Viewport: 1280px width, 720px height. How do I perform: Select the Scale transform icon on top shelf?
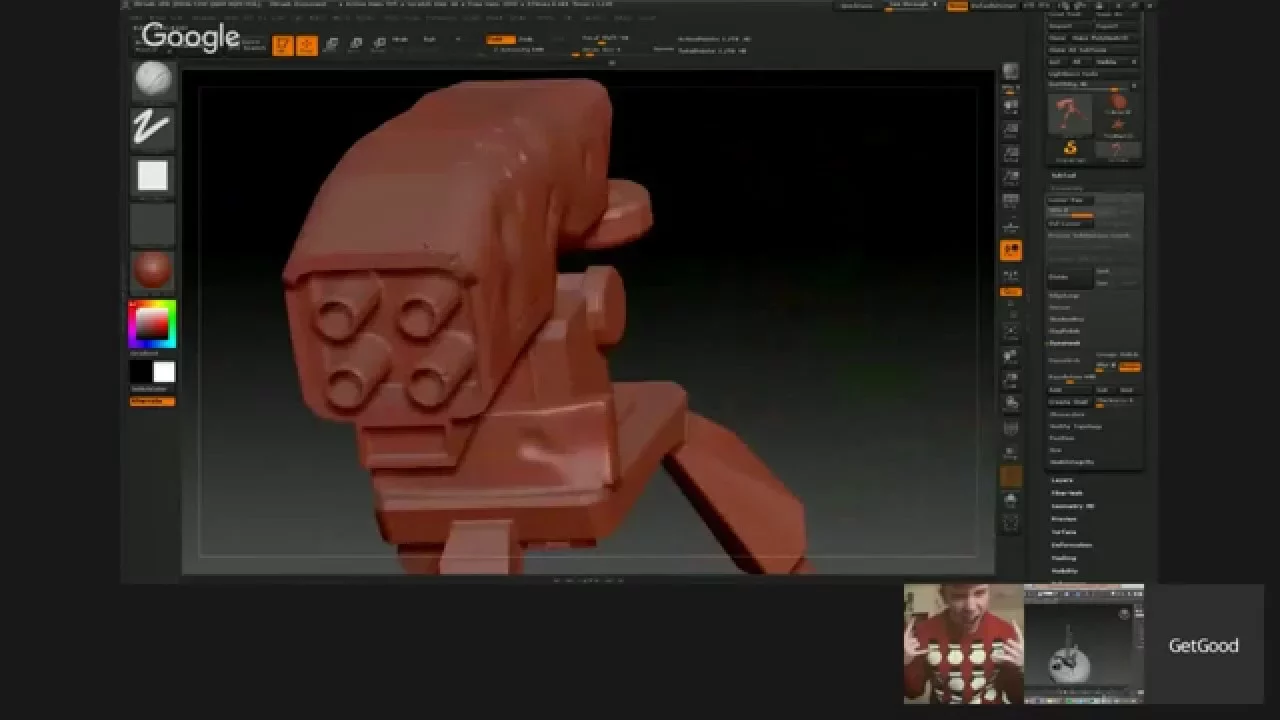click(356, 45)
